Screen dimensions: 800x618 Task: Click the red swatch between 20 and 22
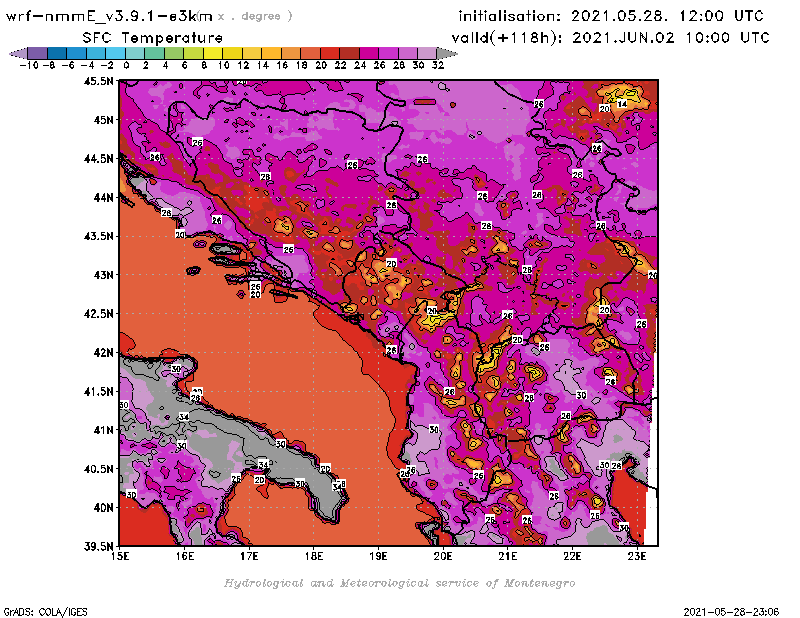[x=330, y=53]
